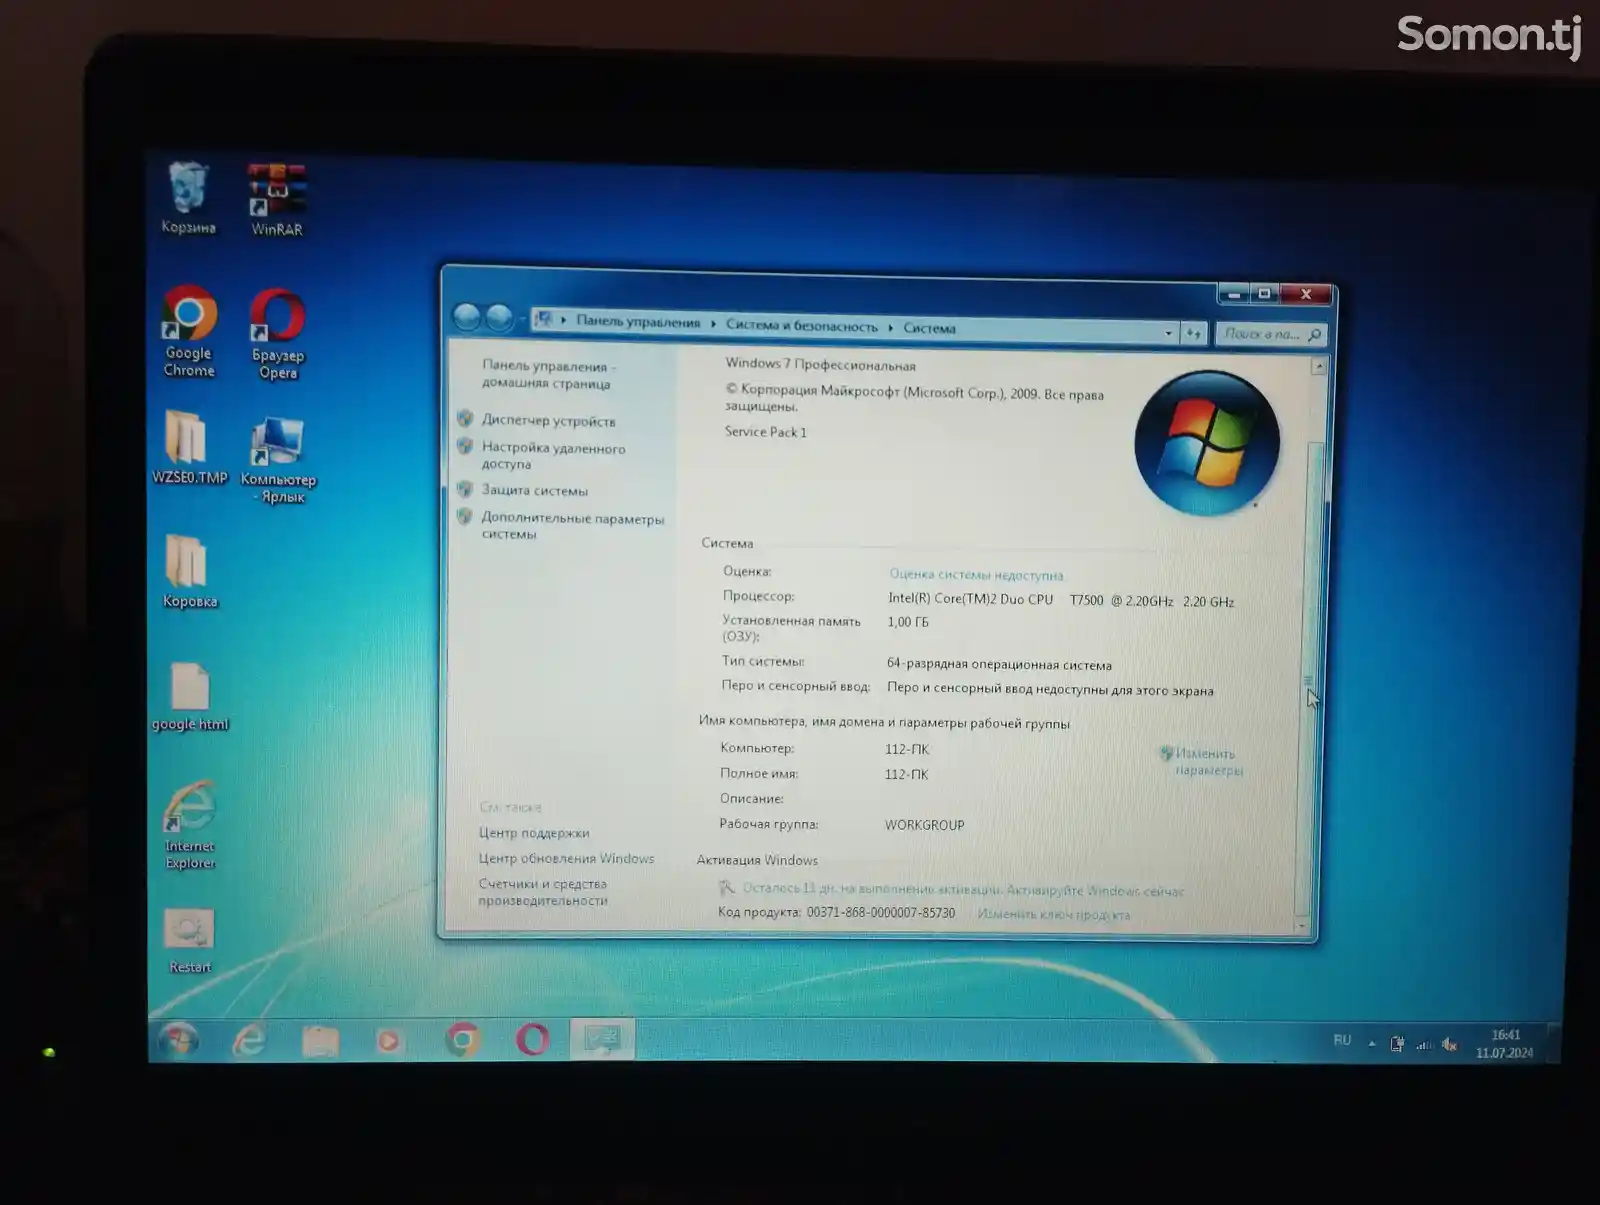Open the Recycle Bin (Корзина) desktop icon
The width and height of the screenshot is (1600, 1205).
(188, 198)
